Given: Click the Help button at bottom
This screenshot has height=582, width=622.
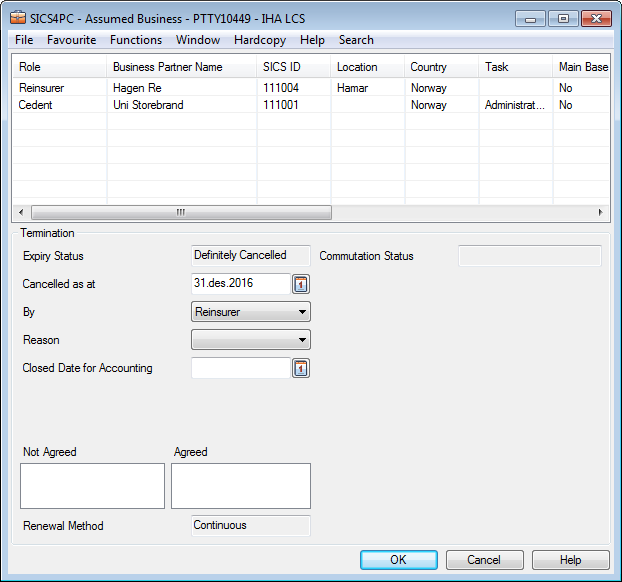Looking at the screenshot, I should 570,560.
